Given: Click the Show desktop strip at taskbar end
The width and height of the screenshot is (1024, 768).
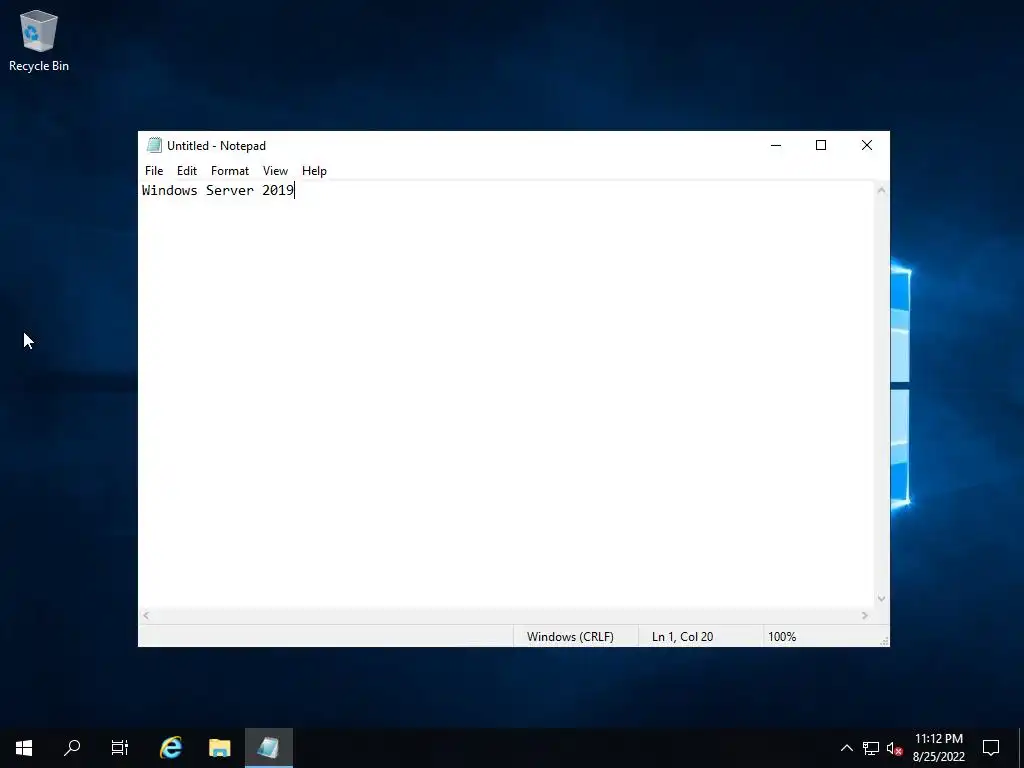Looking at the screenshot, I should coord(1021,748).
